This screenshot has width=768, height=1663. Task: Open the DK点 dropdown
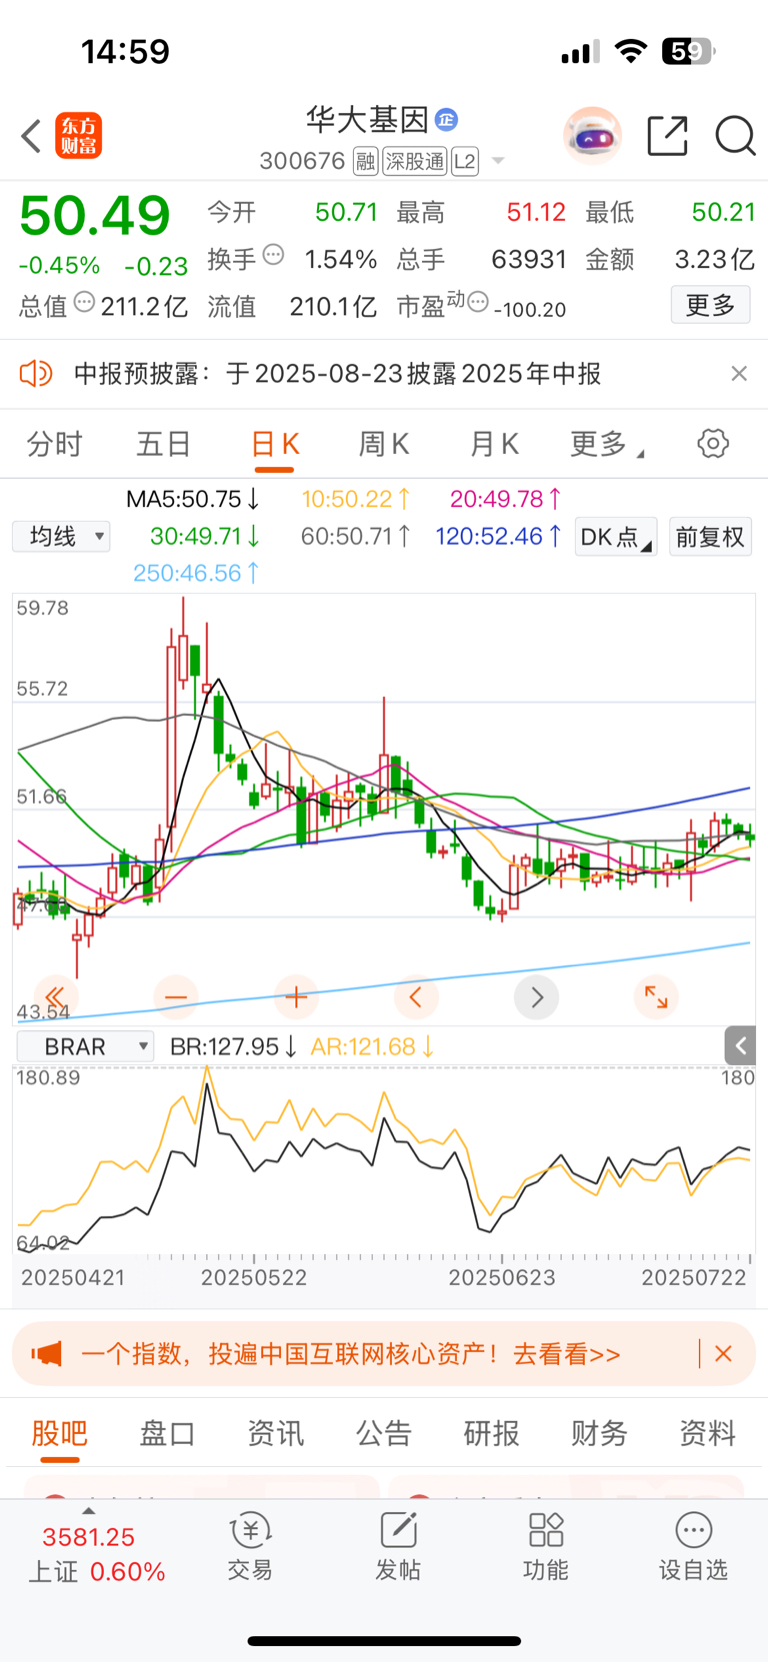[615, 537]
